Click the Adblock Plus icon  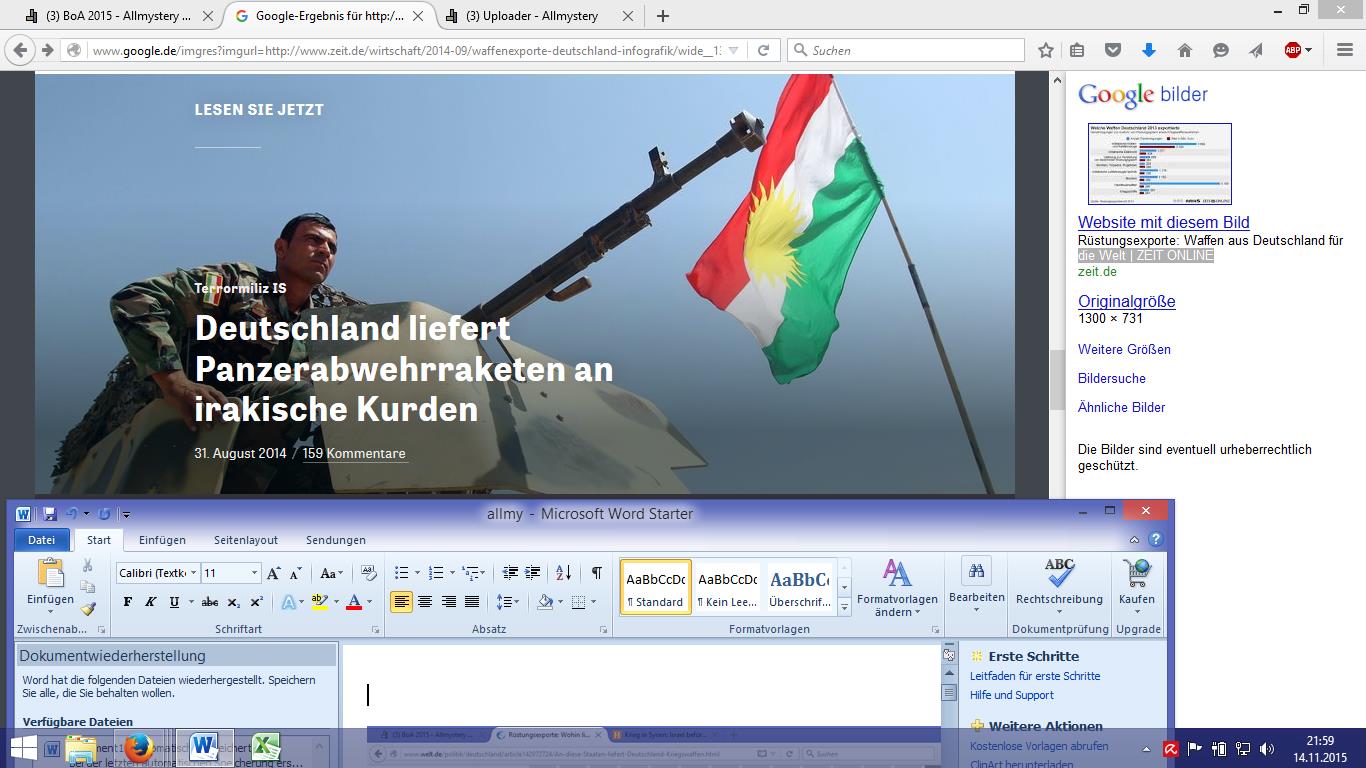1293,50
